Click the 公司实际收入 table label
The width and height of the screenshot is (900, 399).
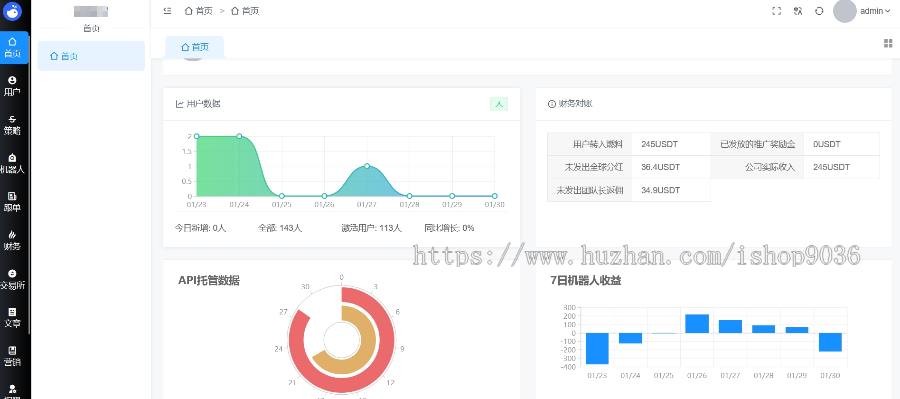pyautogui.click(x=770, y=167)
